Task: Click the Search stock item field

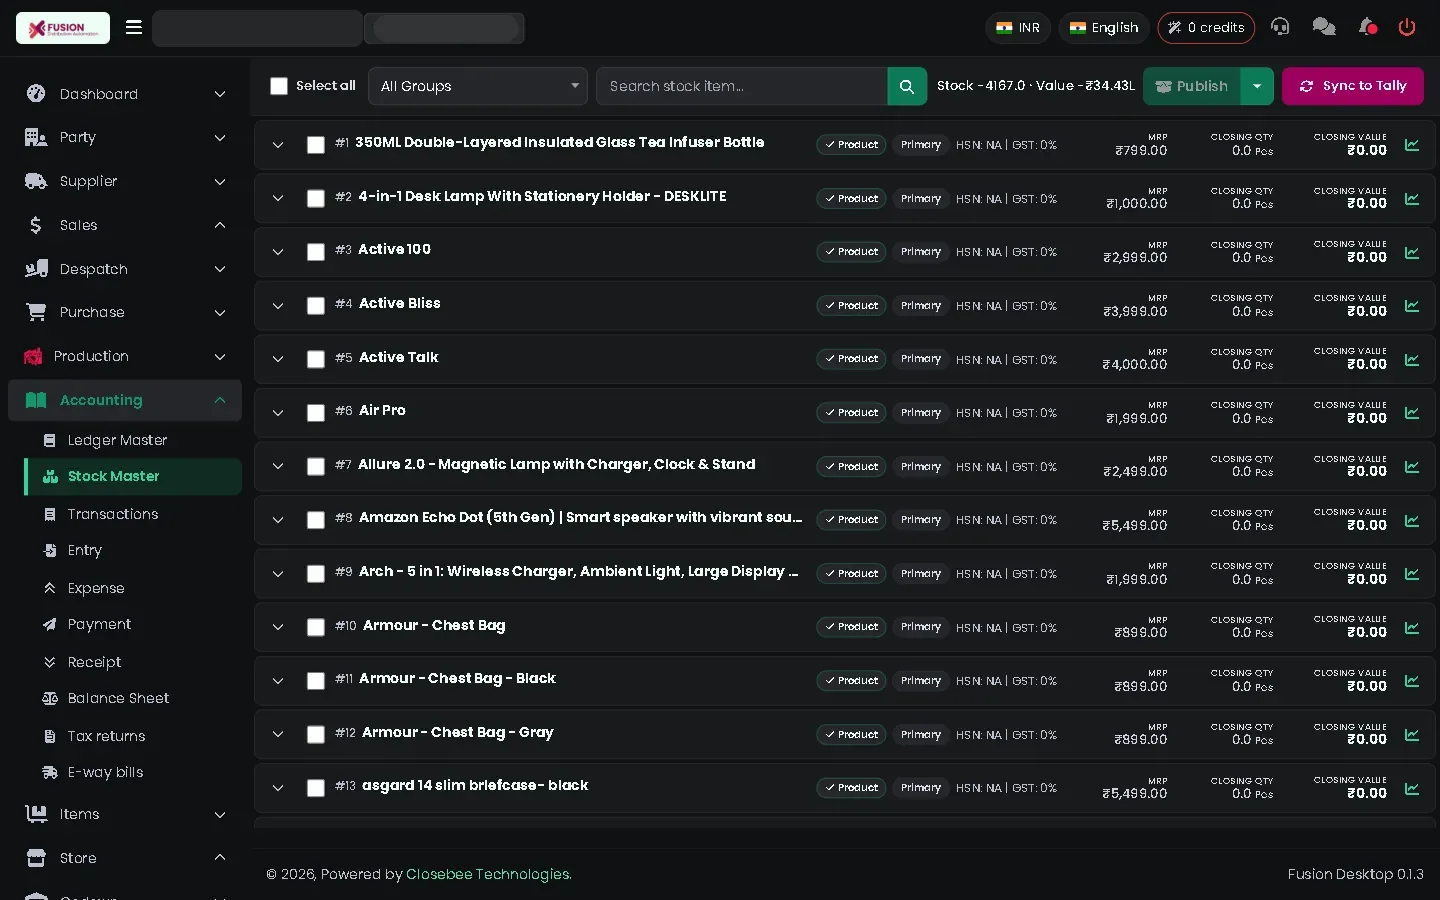Action: 742,86
